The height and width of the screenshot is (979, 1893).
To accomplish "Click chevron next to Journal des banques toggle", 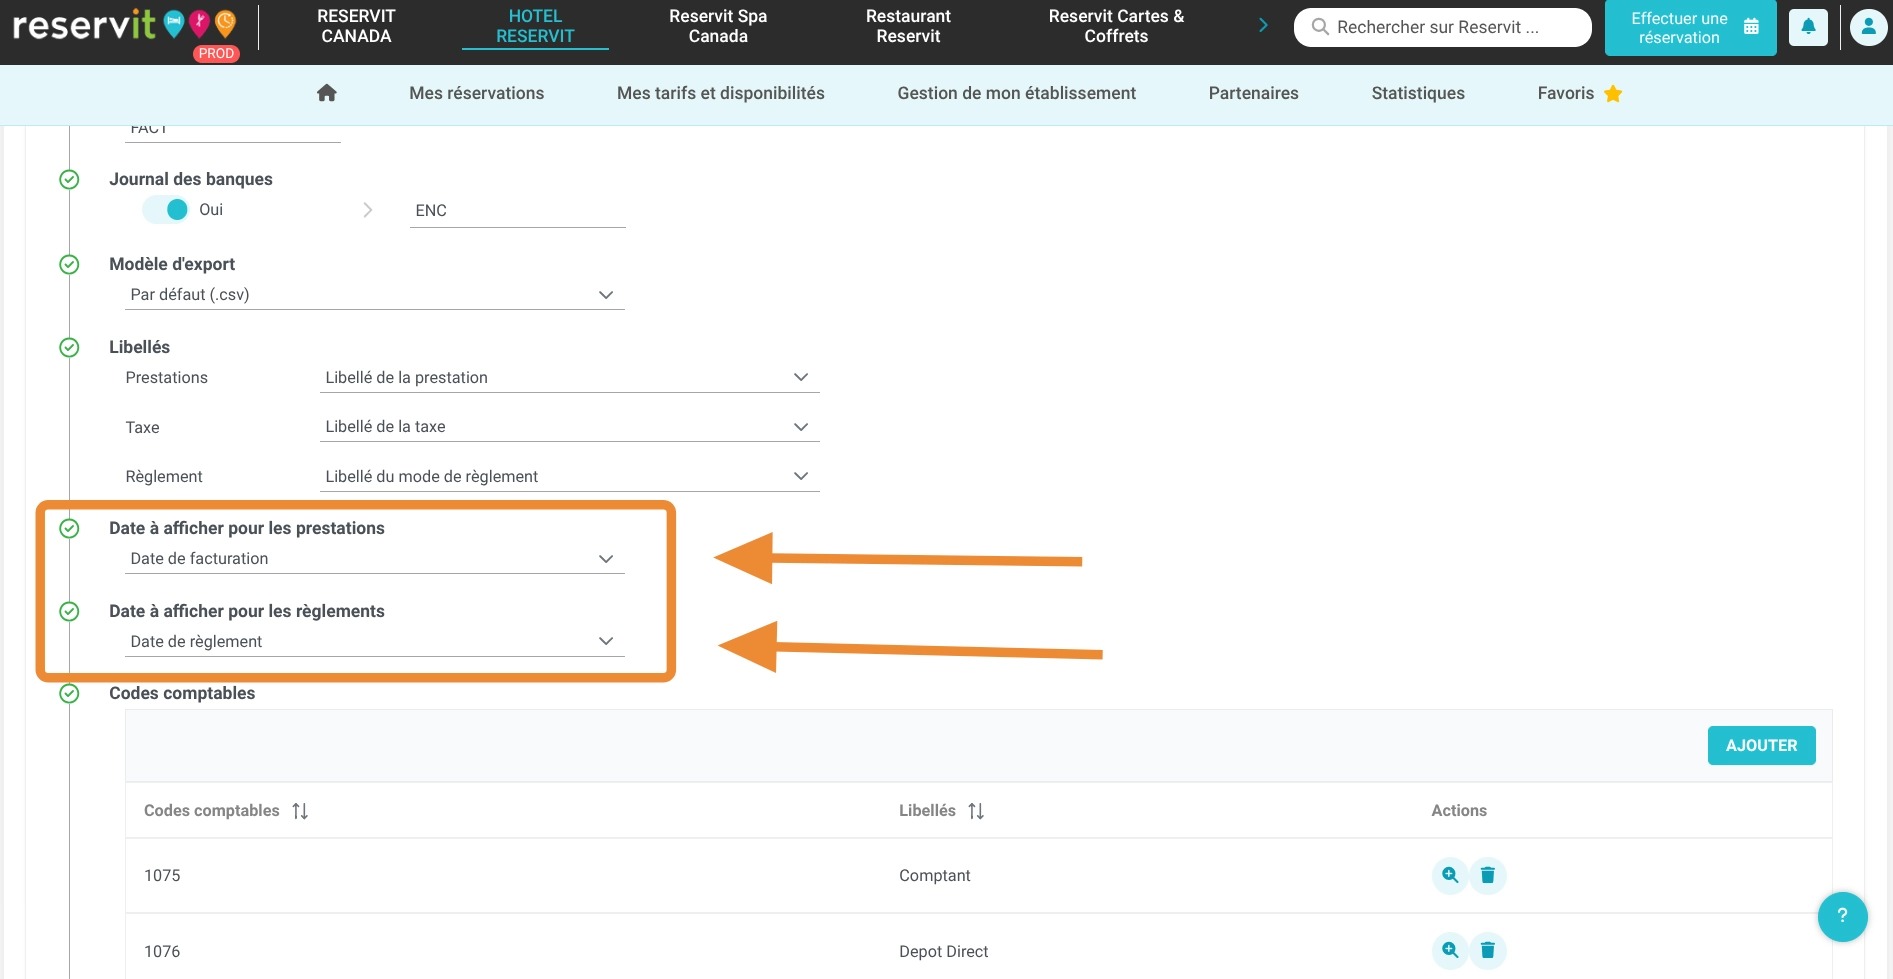I will (367, 210).
